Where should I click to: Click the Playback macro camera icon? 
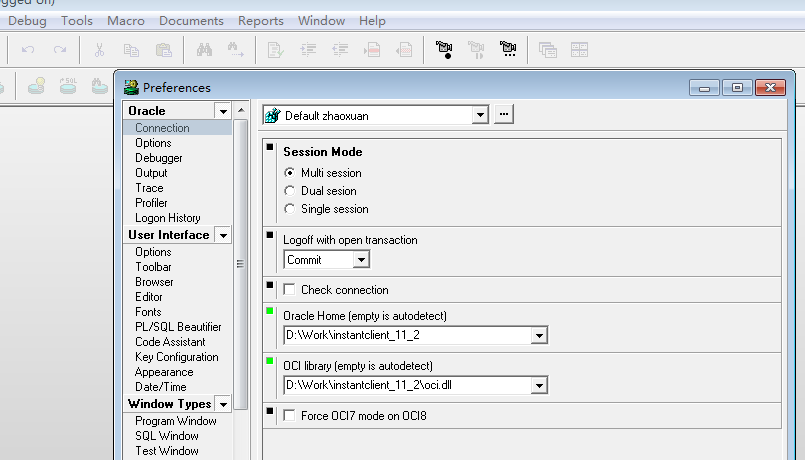(476, 50)
